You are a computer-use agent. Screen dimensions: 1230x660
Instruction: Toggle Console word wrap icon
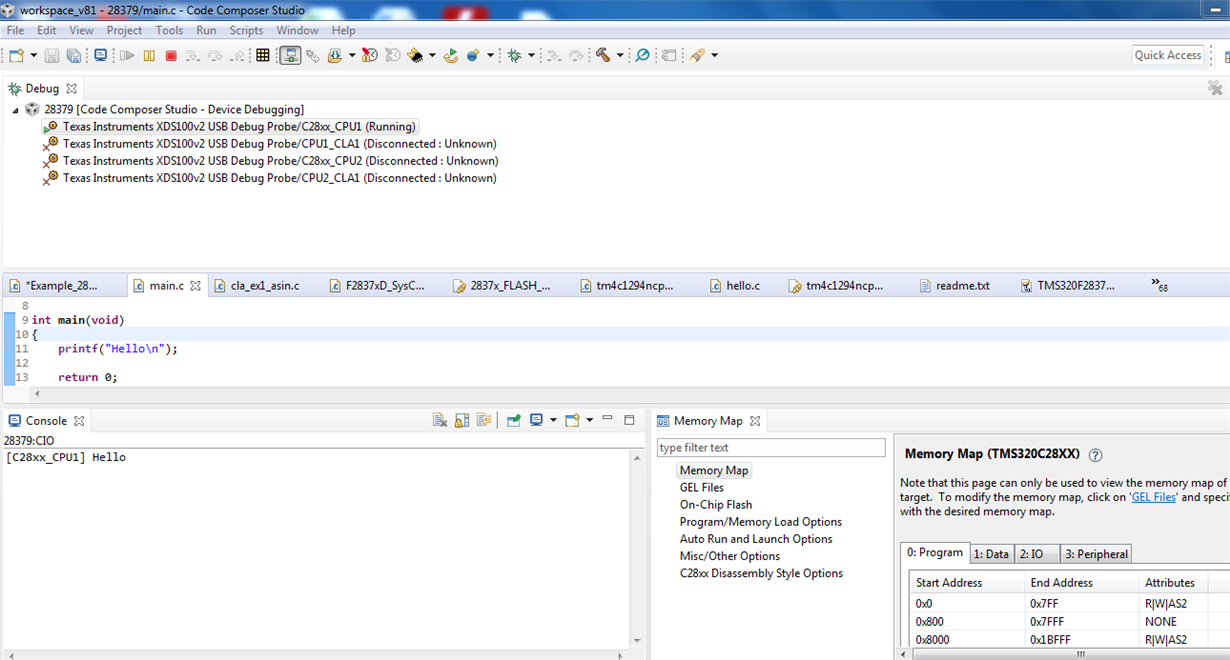(x=484, y=421)
